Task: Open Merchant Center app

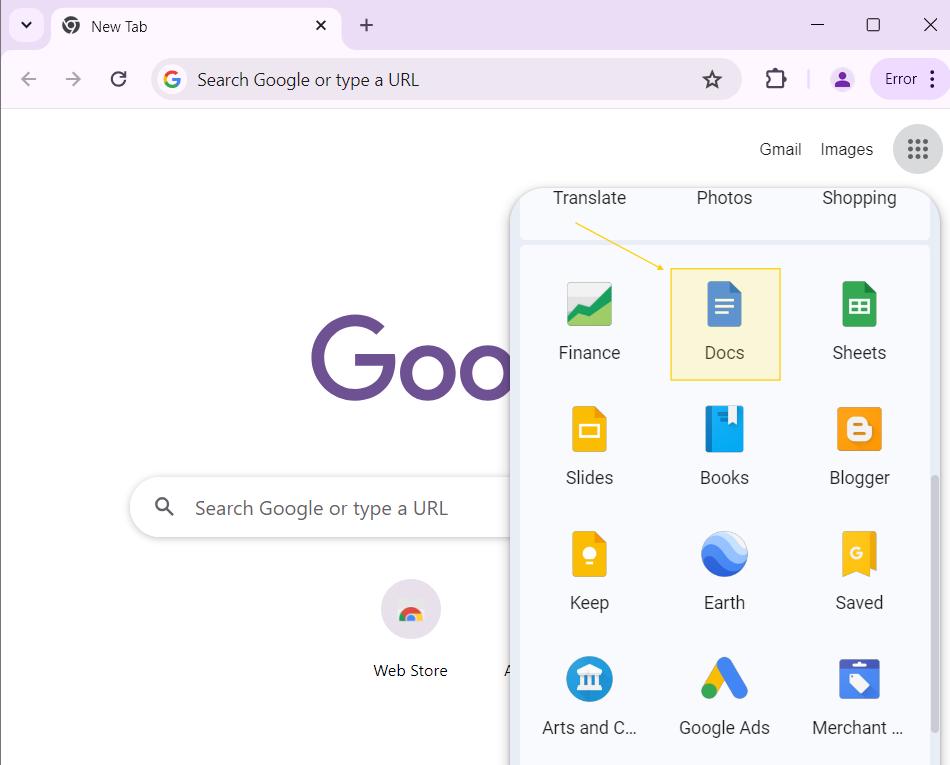Action: tap(859, 697)
